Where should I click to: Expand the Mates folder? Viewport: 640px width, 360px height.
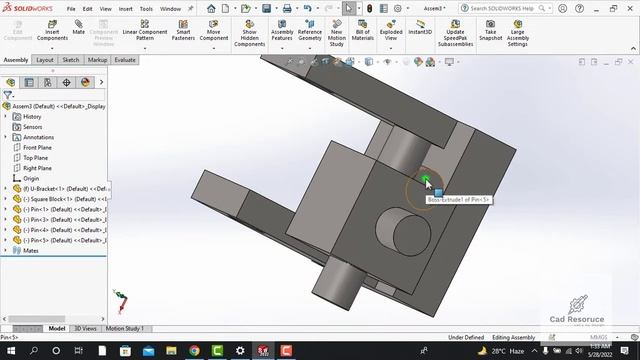click(x=5, y=250)
